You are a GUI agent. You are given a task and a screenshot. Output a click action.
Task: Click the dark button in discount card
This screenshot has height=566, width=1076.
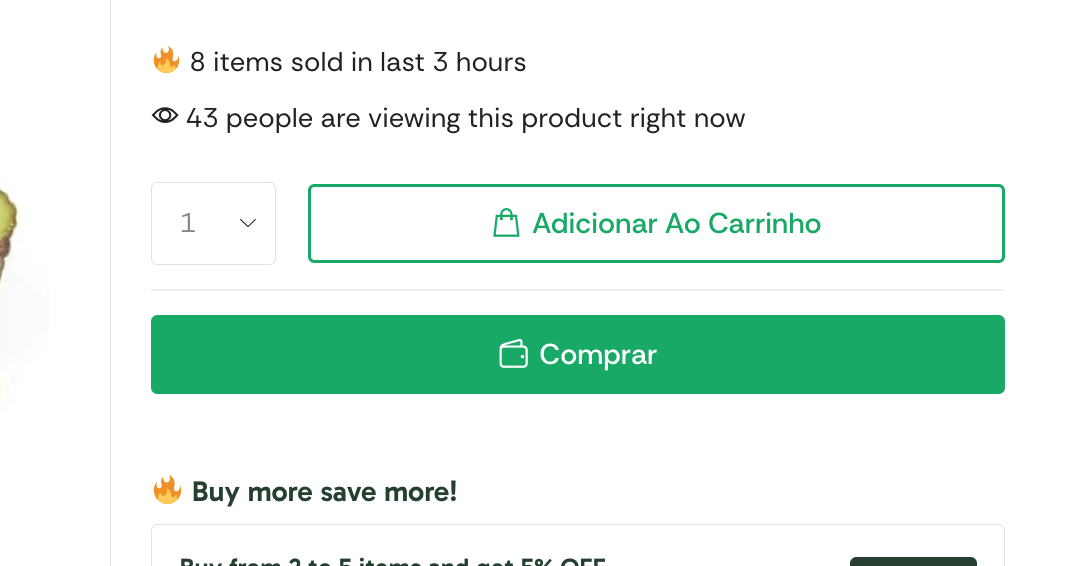913,562
